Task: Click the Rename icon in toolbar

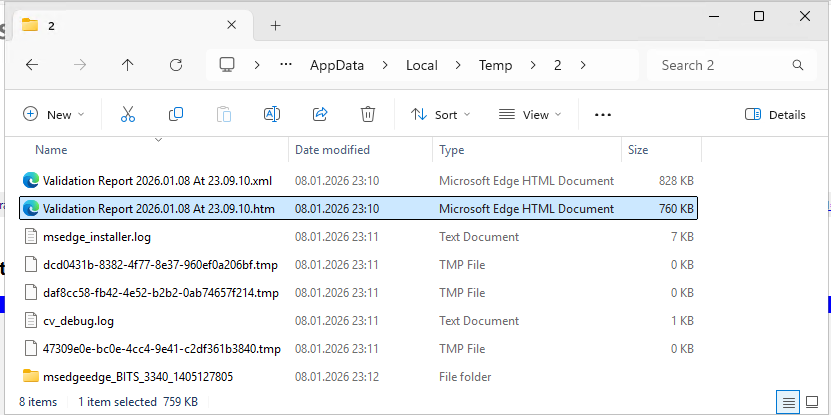Action: (271, 115)
